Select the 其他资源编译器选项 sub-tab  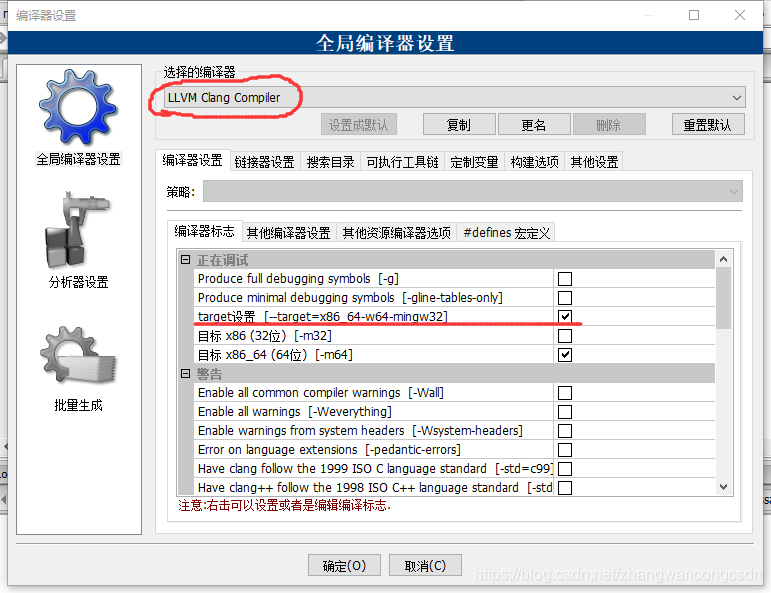(396, 233)
